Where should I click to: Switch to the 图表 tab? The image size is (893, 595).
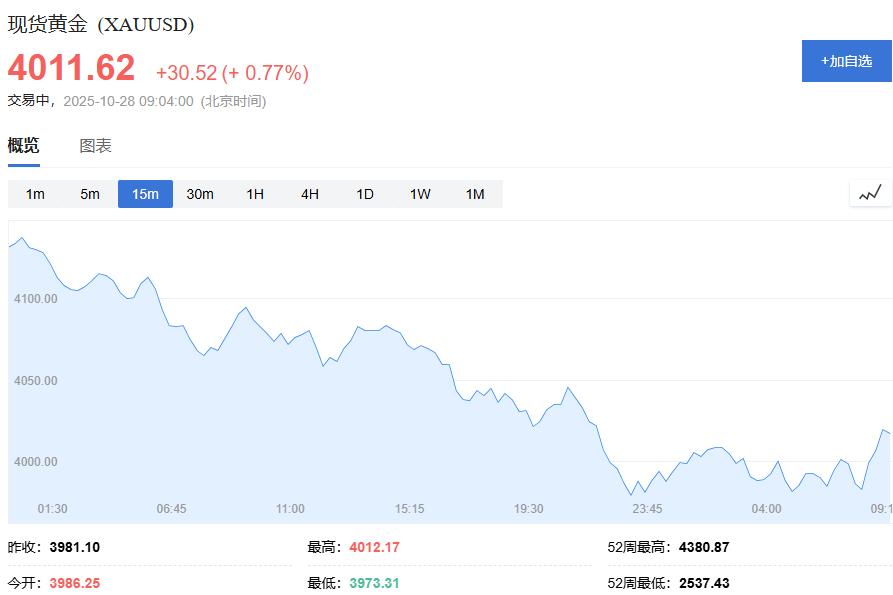[96, 145]
